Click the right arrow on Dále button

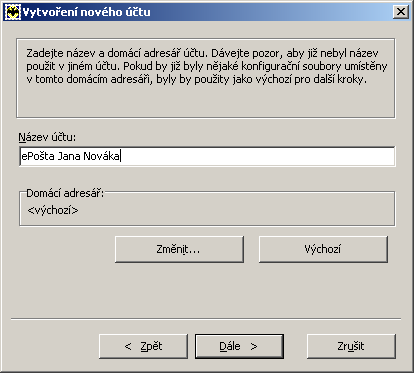pyautogui.click(x=254, y=347)
